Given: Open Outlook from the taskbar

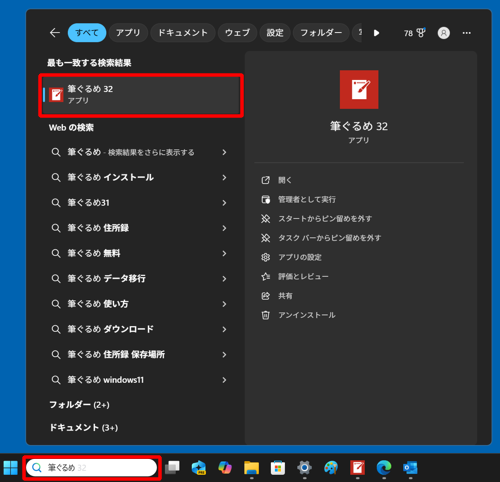Looking at the screenshot, I should tap(410, 467).
